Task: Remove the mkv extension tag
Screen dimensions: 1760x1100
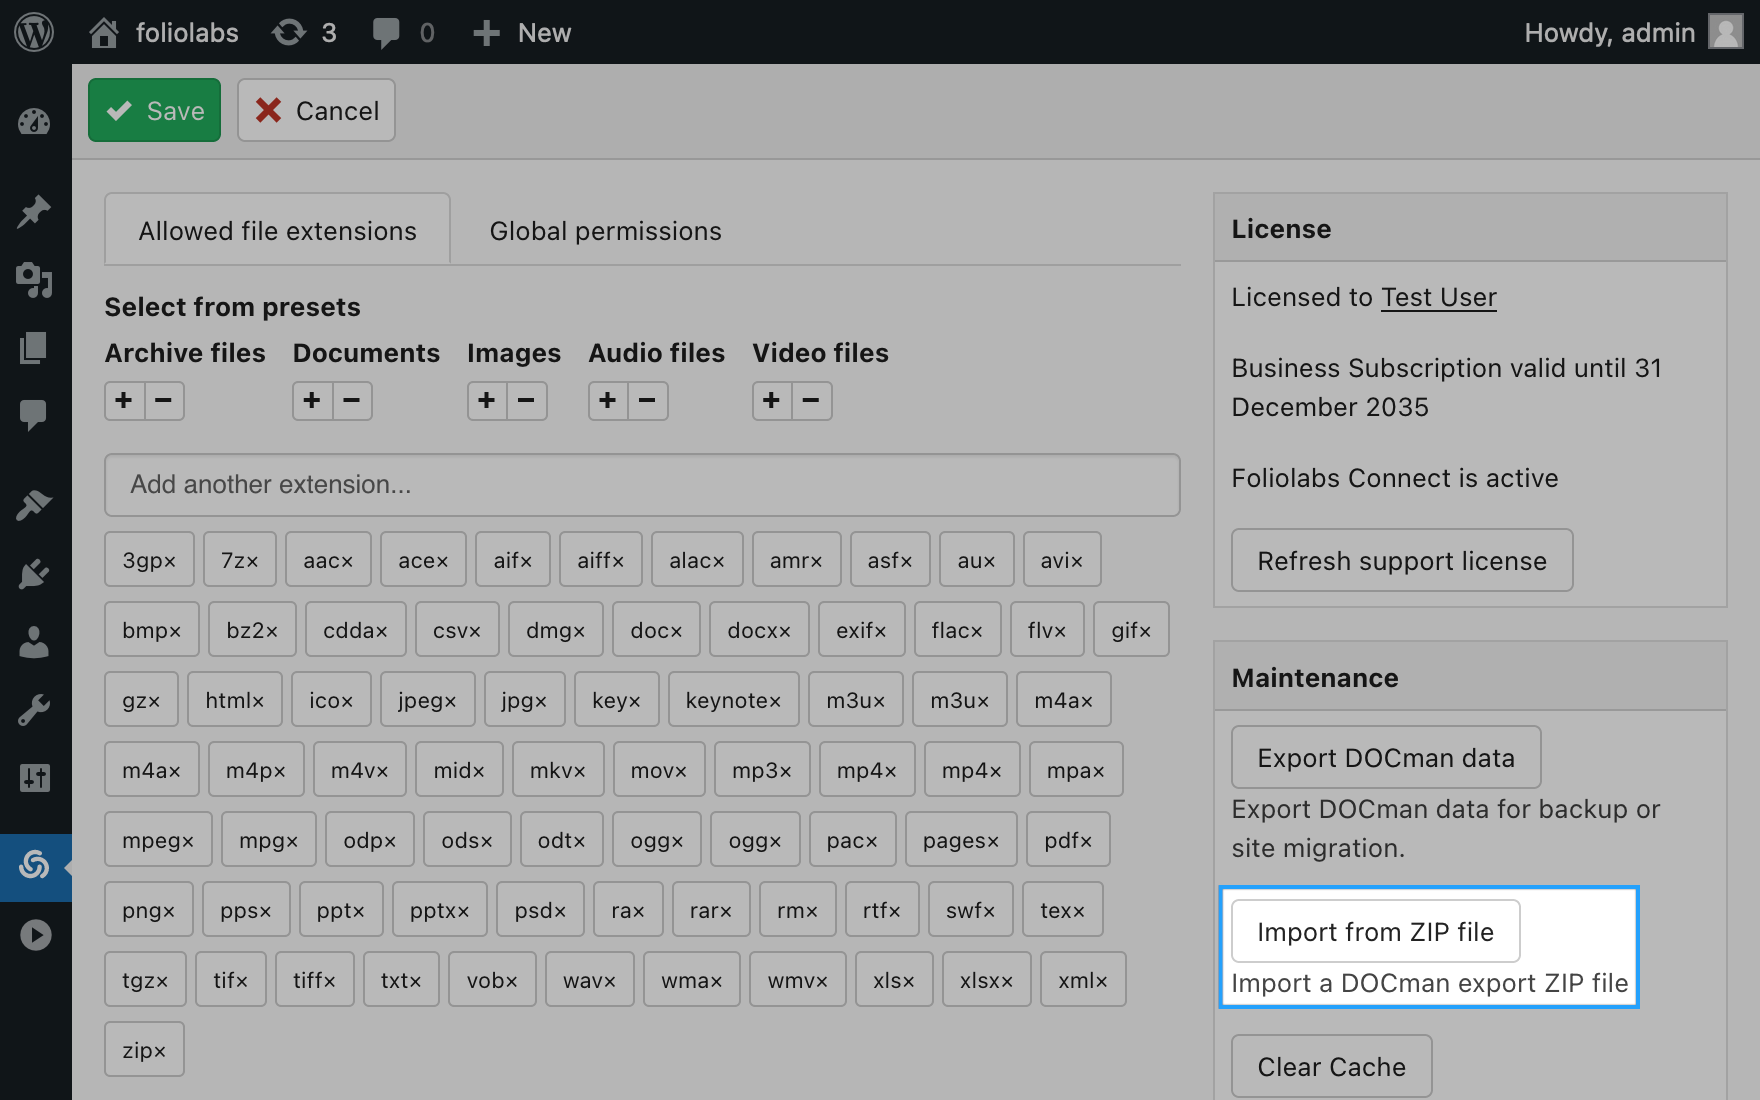Action: coord(580,772)
